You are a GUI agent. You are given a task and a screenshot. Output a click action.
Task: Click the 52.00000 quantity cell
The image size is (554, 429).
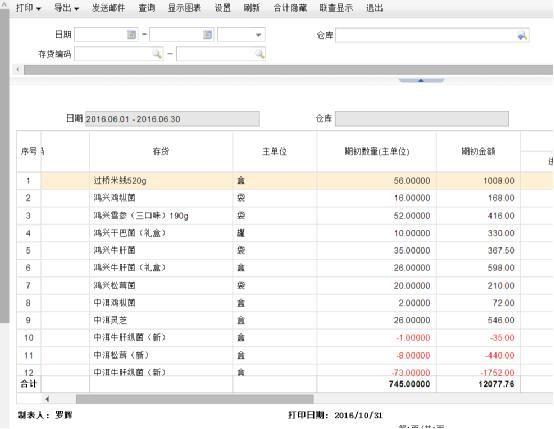377,216
